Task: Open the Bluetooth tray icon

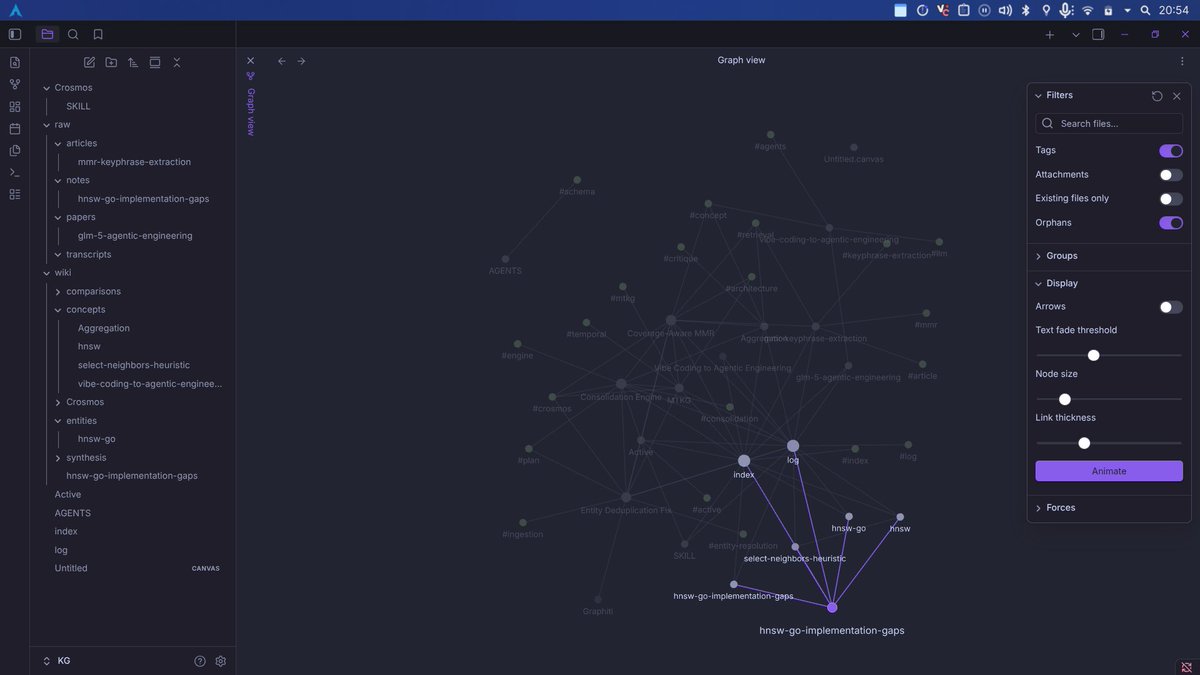Action: [x=1025, y=10]
